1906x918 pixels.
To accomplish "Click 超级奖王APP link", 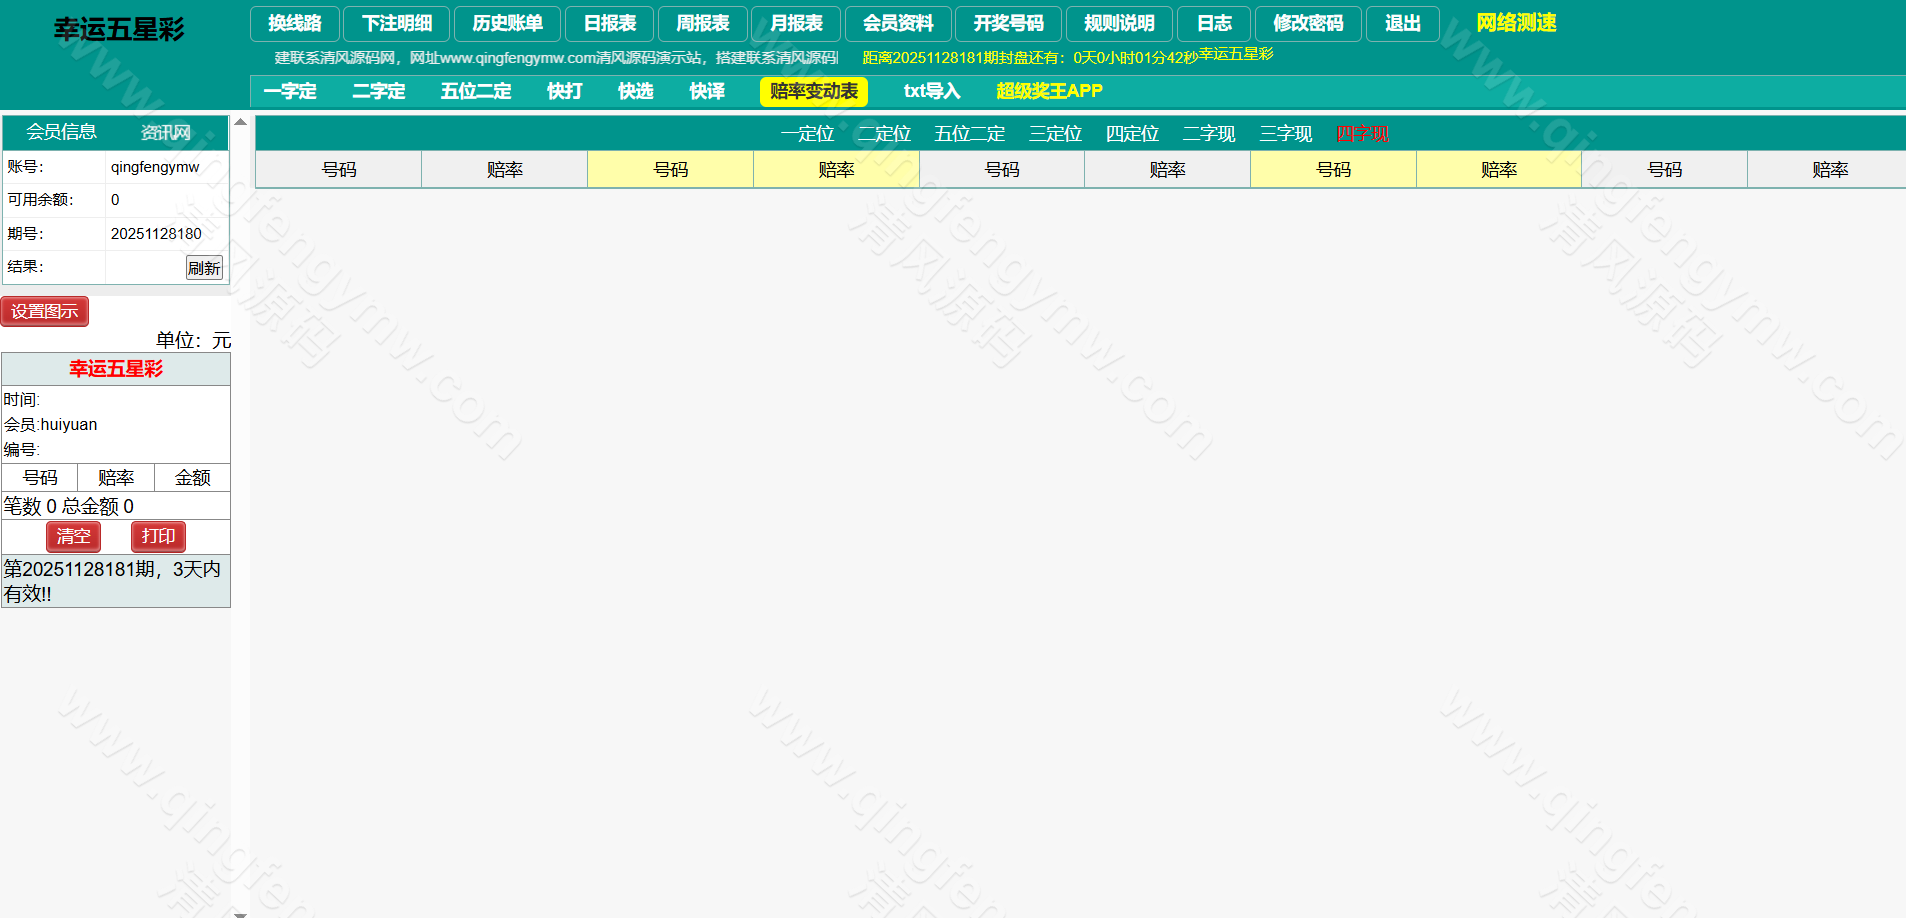I will [x=1049, y=91].
